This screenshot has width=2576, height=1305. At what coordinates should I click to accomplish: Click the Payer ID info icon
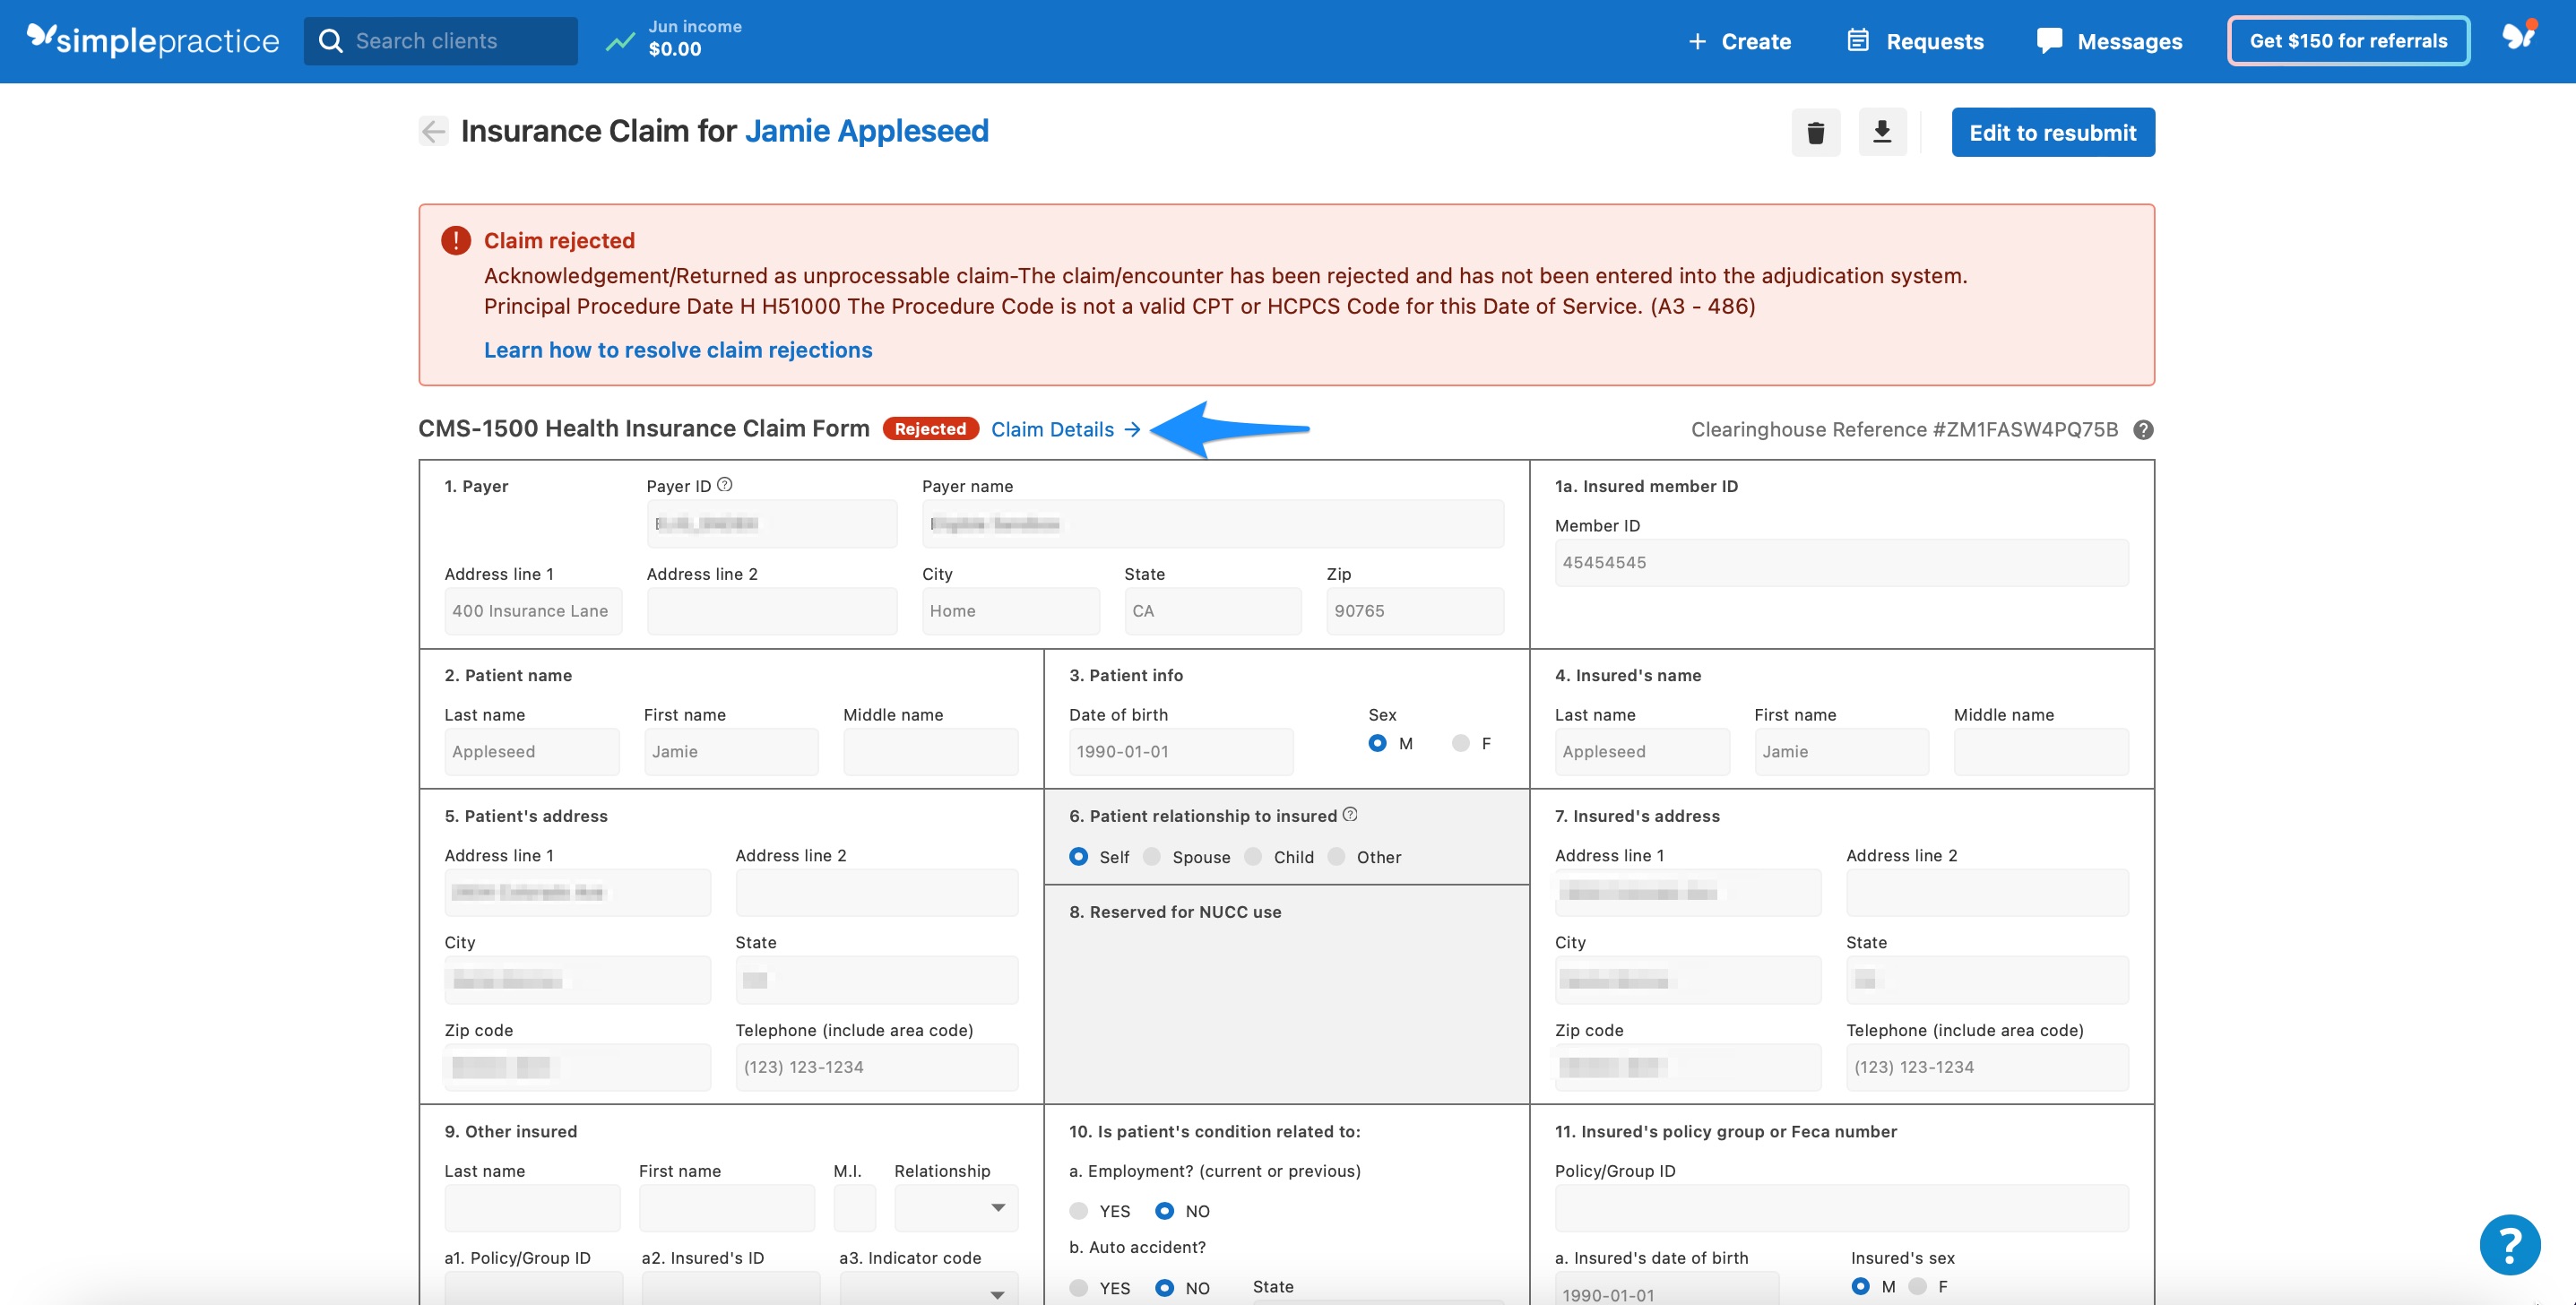[x=725, y=485]
